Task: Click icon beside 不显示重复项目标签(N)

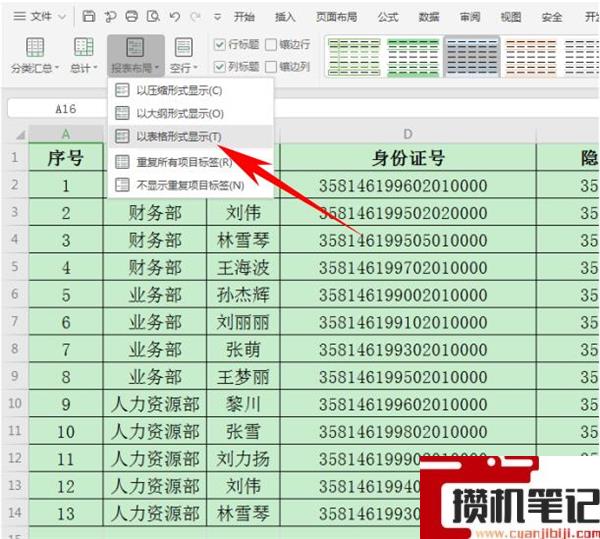Action: click(122, 185)
